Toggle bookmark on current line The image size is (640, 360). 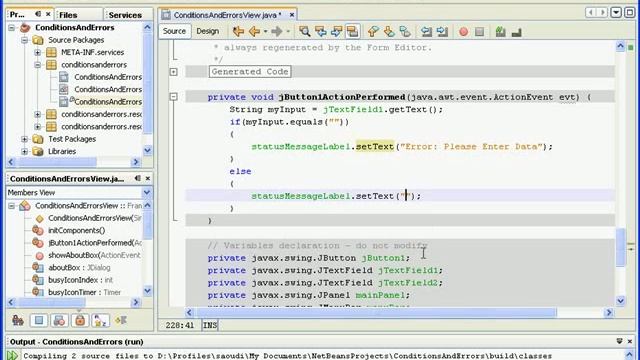tap(405, 31)
